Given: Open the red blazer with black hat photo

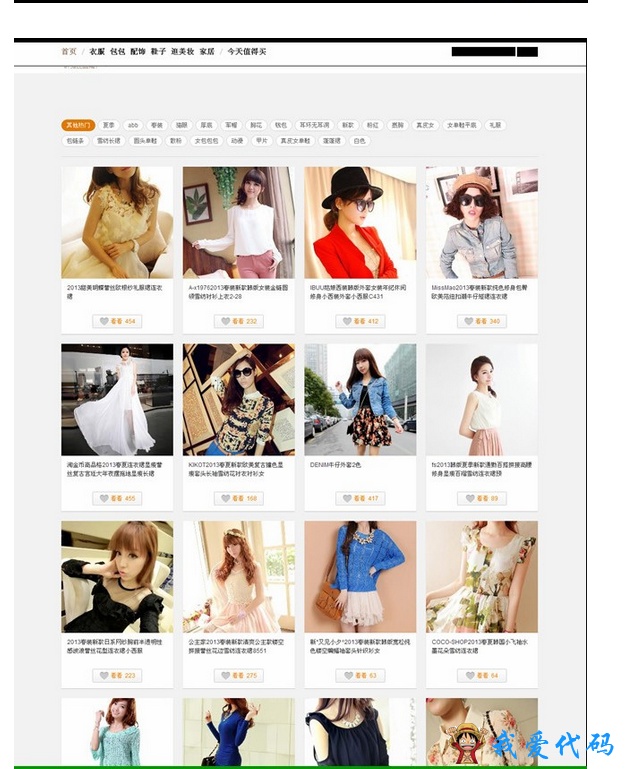Looking at the screenshot, I should [x=360, y=223].
